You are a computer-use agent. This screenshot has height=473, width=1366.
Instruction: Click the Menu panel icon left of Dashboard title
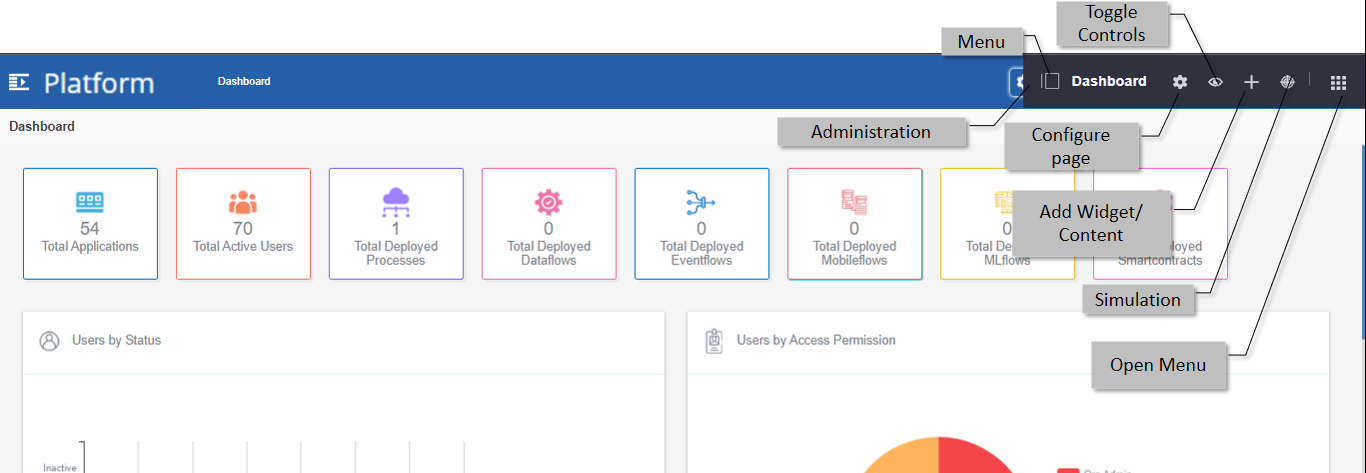tap(1050, 81)
